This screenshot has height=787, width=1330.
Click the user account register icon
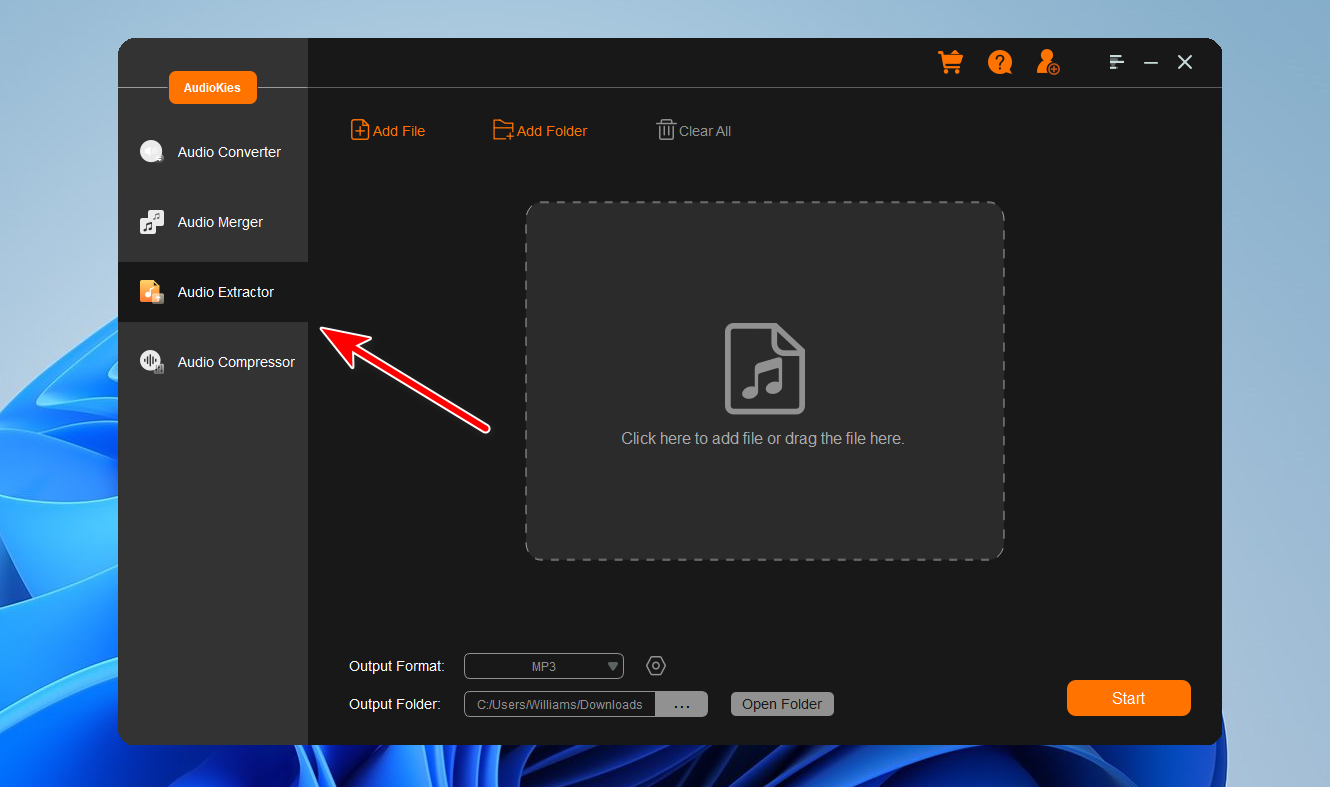[1047, 62]
